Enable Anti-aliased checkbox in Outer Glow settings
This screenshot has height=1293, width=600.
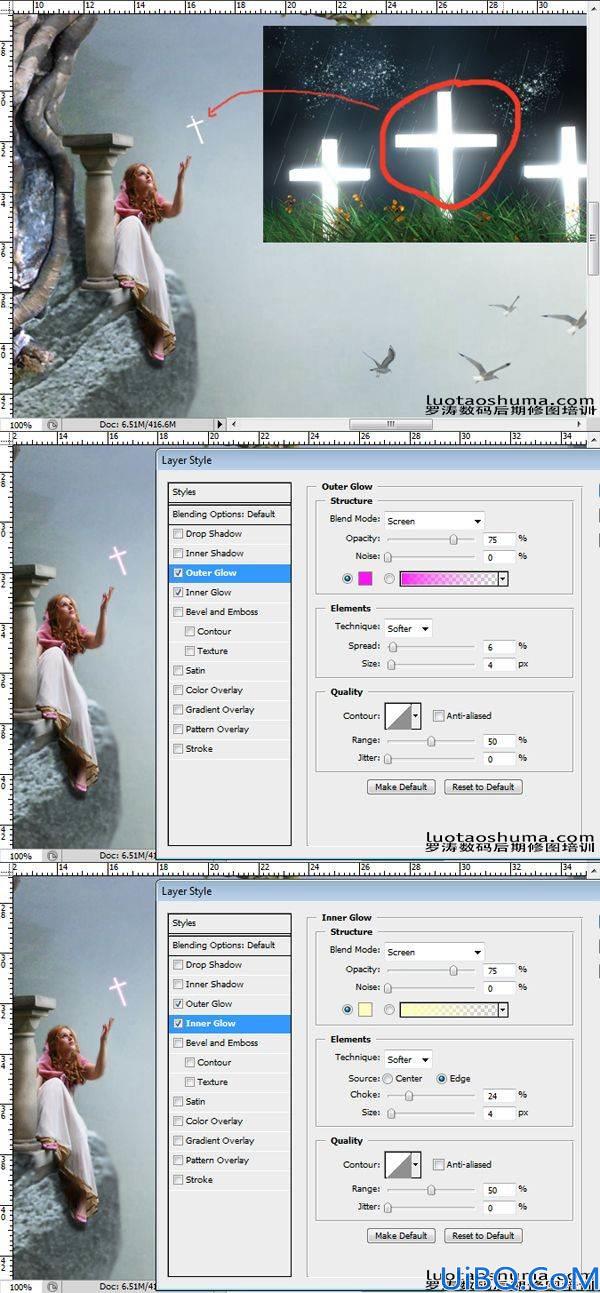pyautogui.click(x=439, y=716)
